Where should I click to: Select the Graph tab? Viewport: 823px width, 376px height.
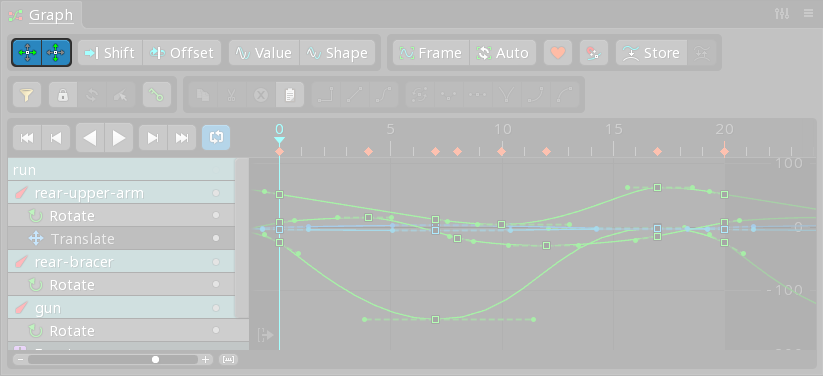point(51,15)
